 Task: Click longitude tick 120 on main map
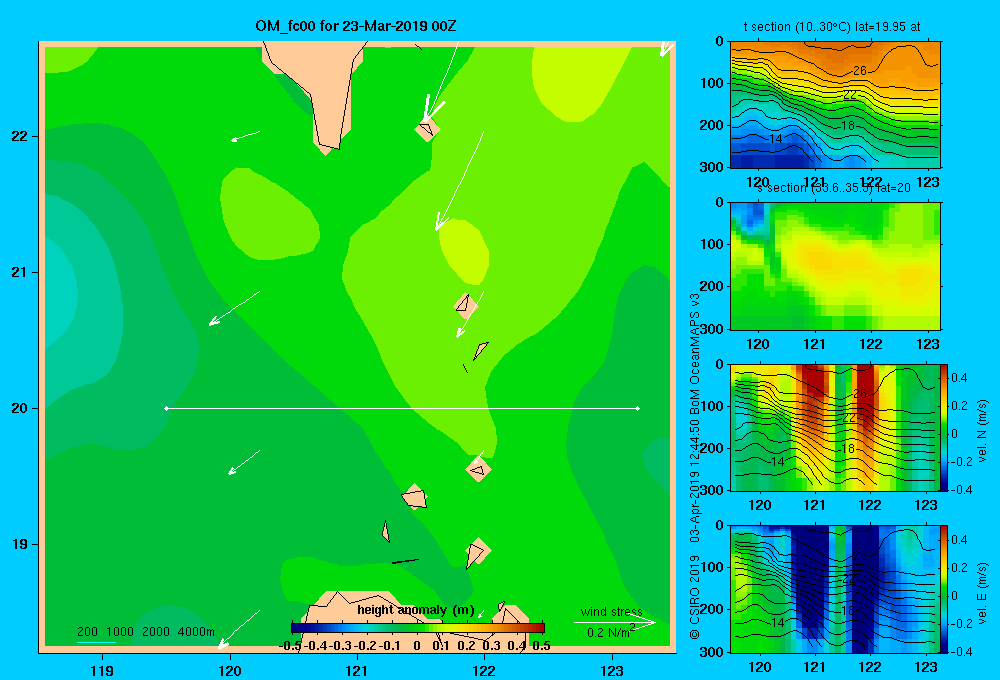(x=230, y=670)
